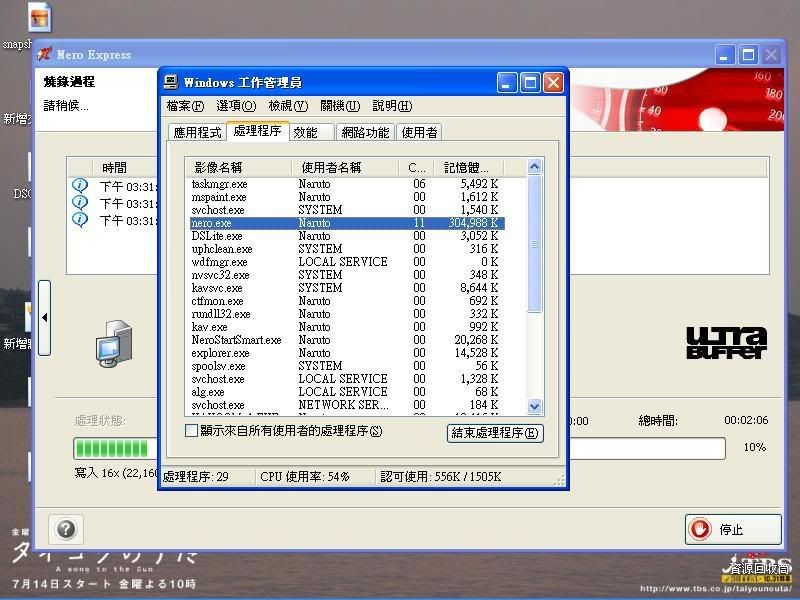Click the process list scroll down arrow
This screenshot has height=600, width=800.
point(534,407)
